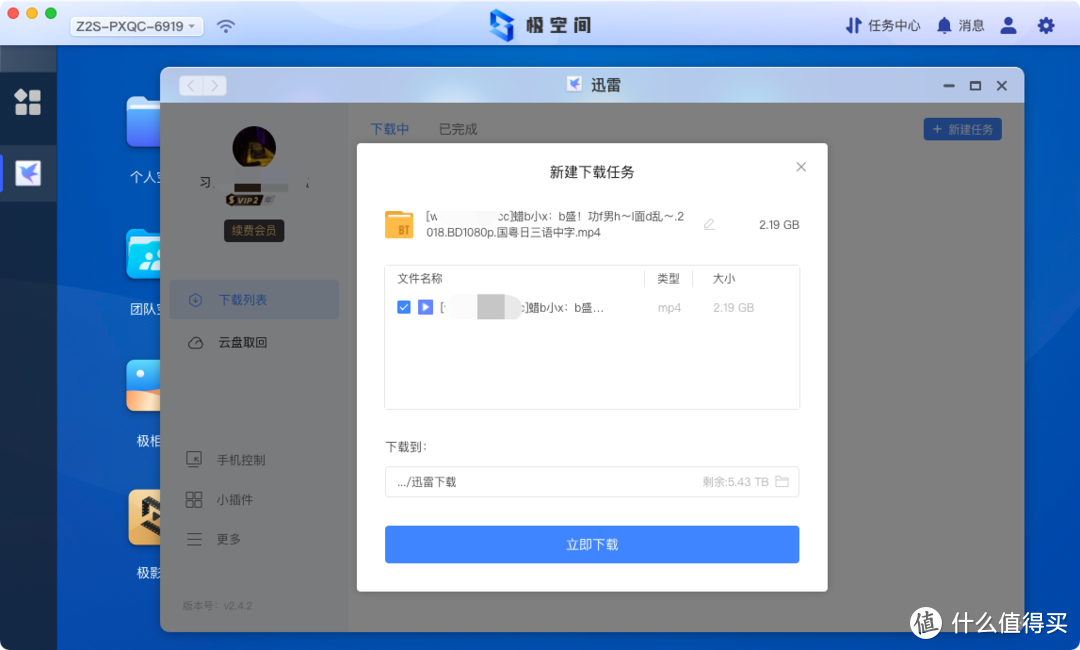The image size is (1080, 650).
Task: Click the WiFi status icon near device name
Action: click(226, 25)
